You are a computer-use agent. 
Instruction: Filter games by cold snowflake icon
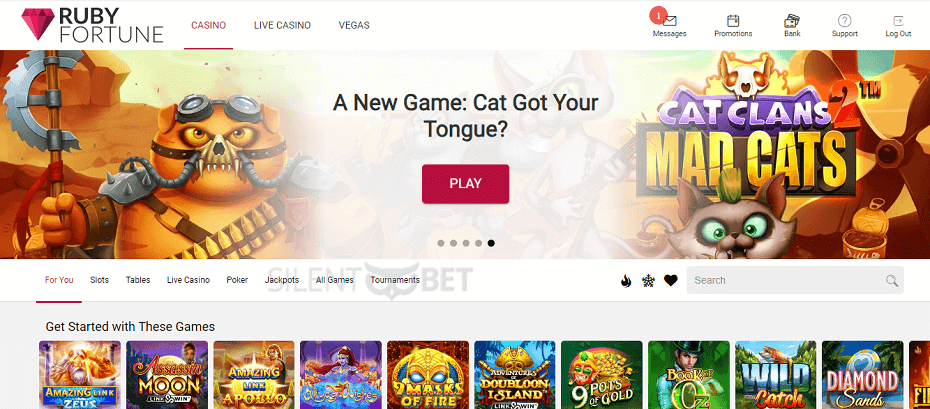(x=648, y=280)
